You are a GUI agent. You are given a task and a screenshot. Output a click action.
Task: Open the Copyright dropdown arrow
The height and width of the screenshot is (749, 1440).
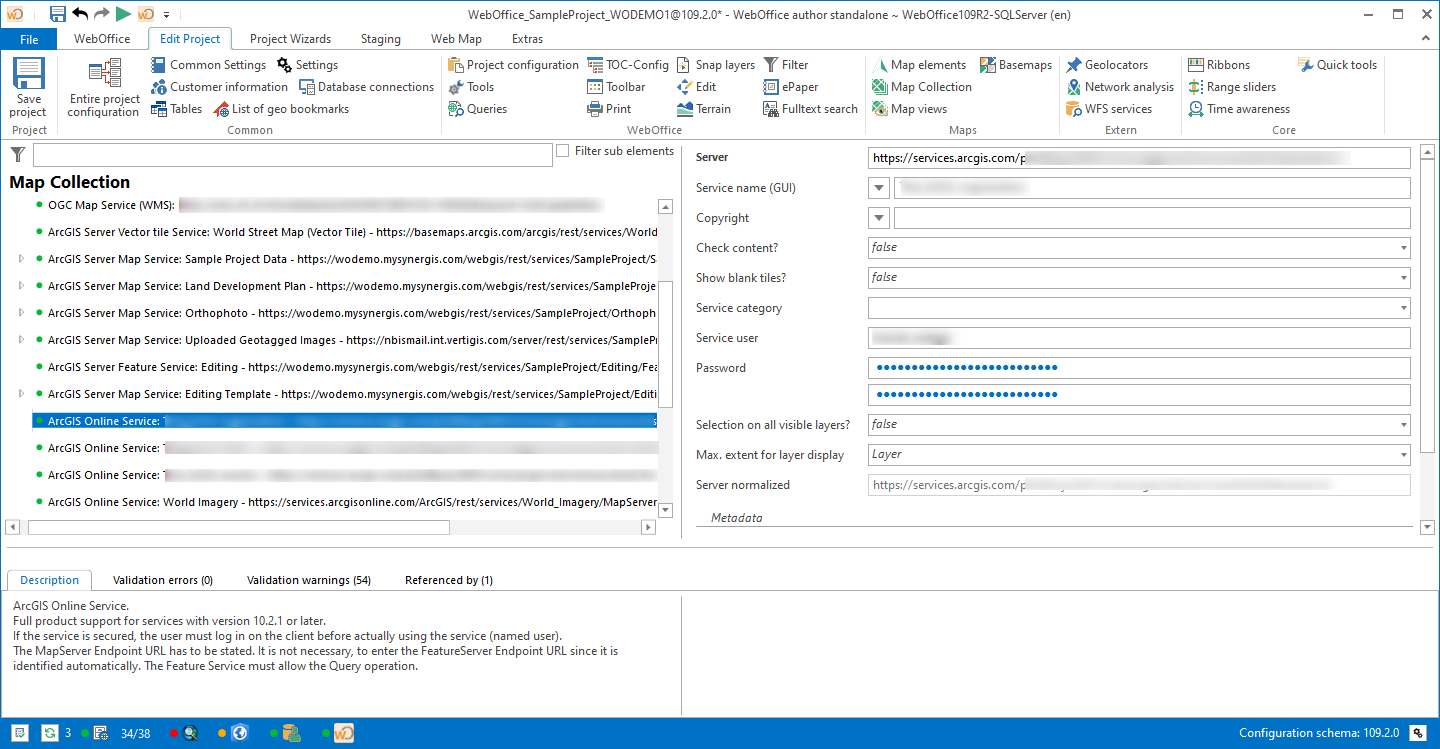[x=877, y=217]
